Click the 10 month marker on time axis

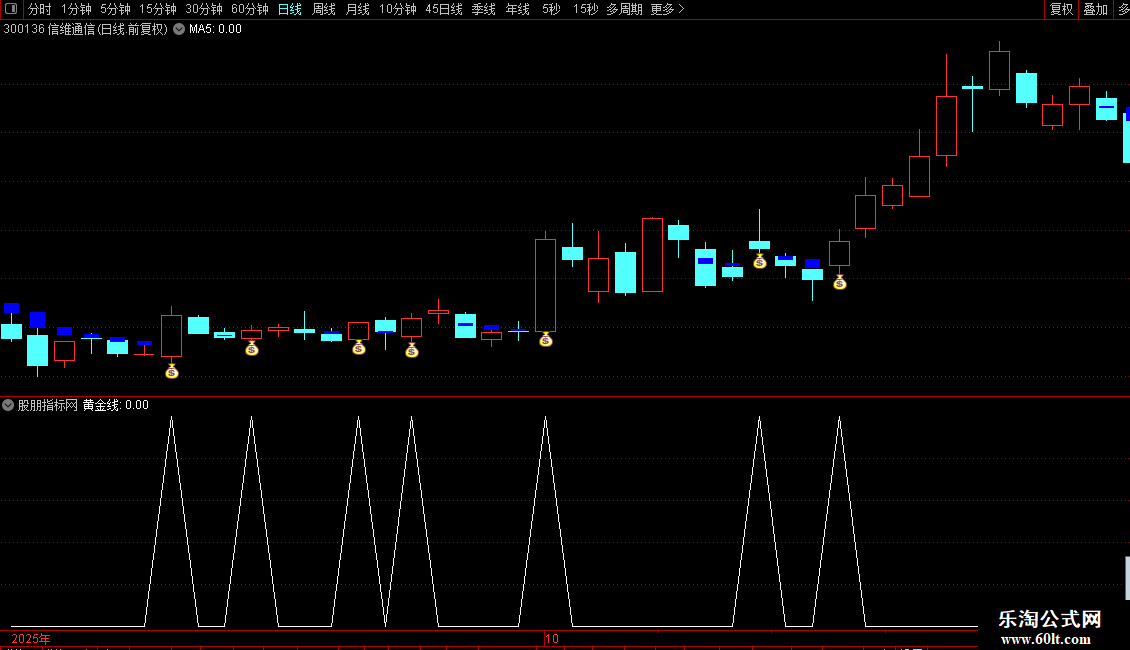tap(552, 639)
